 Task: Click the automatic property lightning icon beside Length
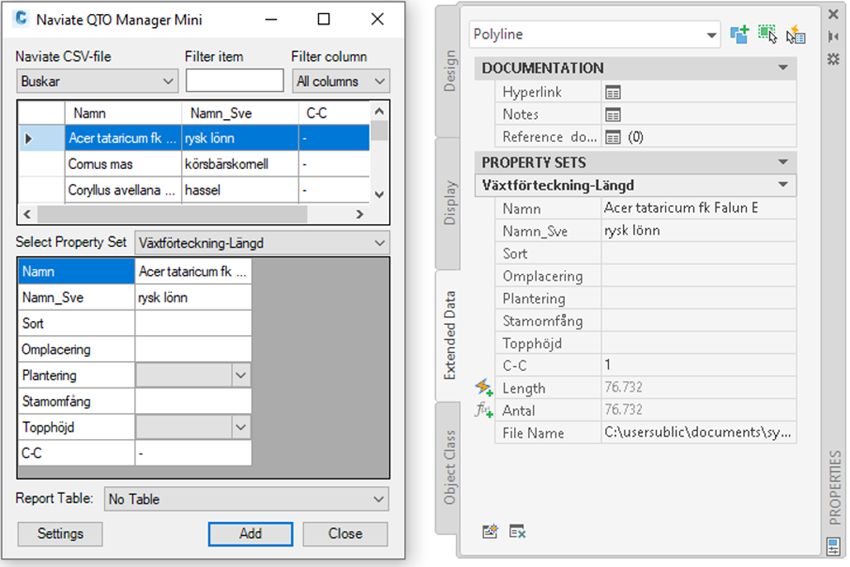(x=484, y=388)
